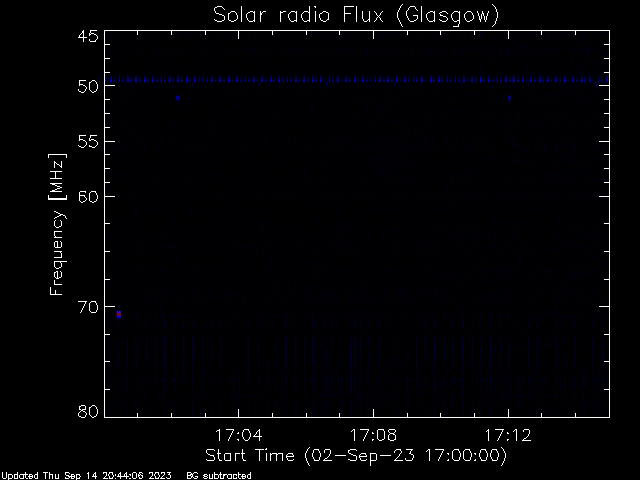This screenshot has height=480, width=640.
Task: Click the red-blue signal spot near 70 MHz
Action: click(x=119, y=314)
